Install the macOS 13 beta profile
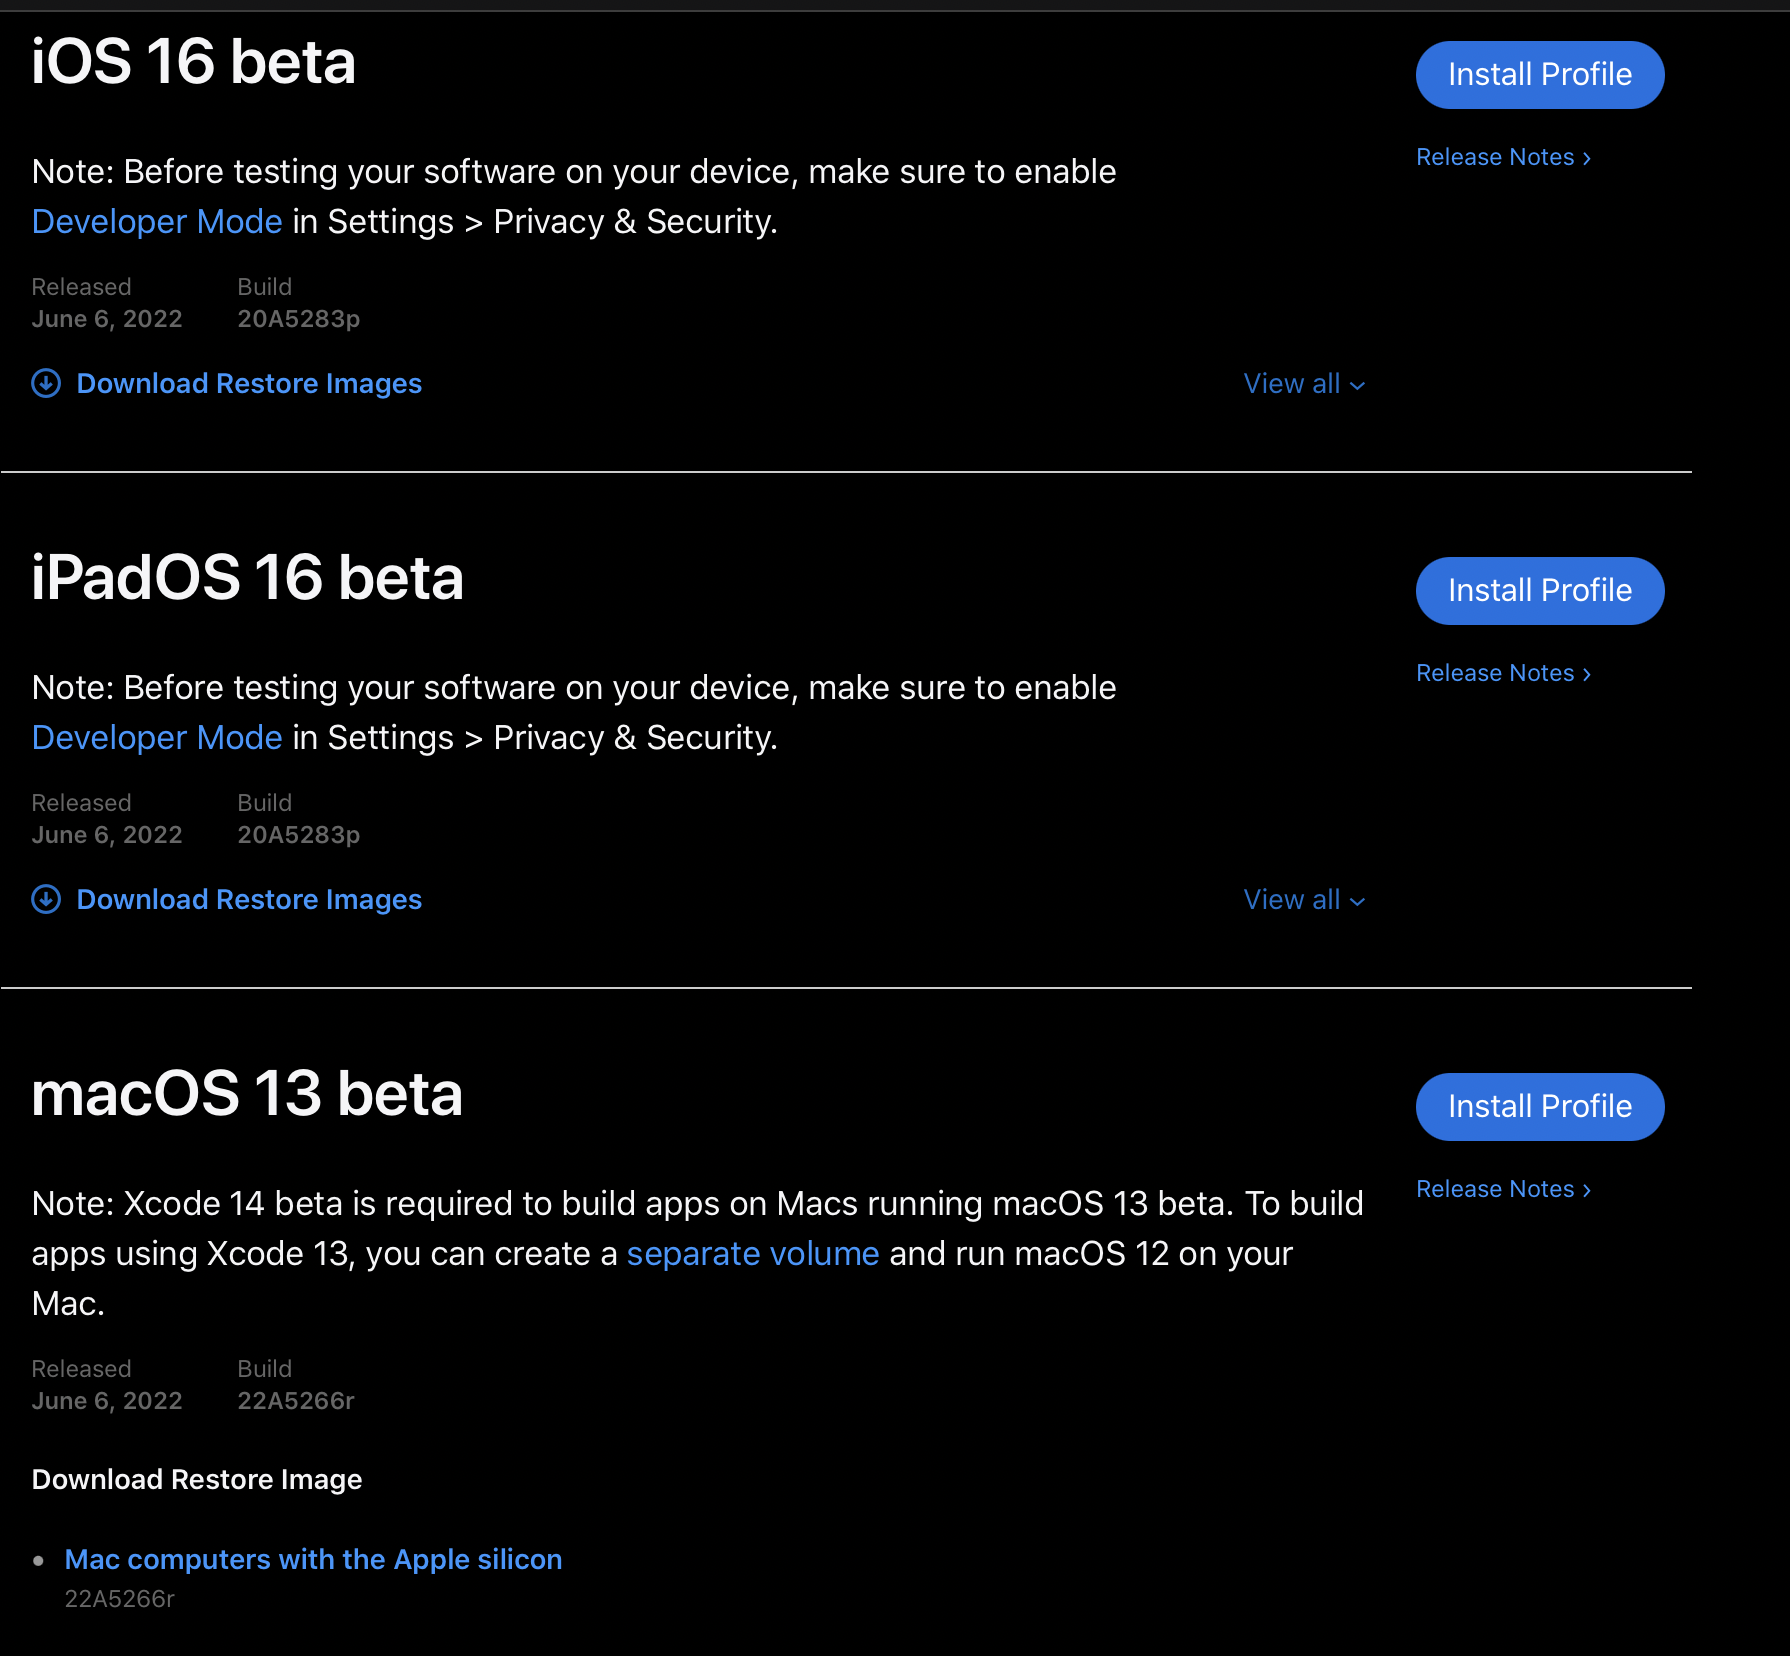Viewport: 1790px width, 1656px height. [1539, 1107]
